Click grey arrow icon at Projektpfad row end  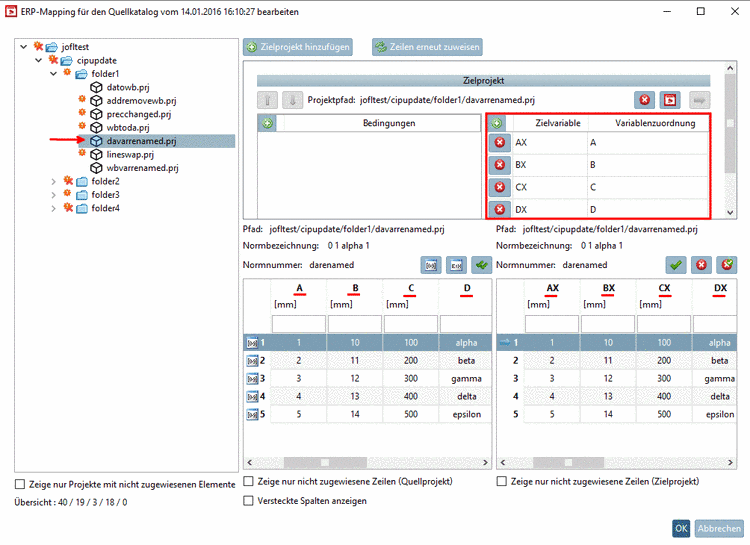click(699, 100)
